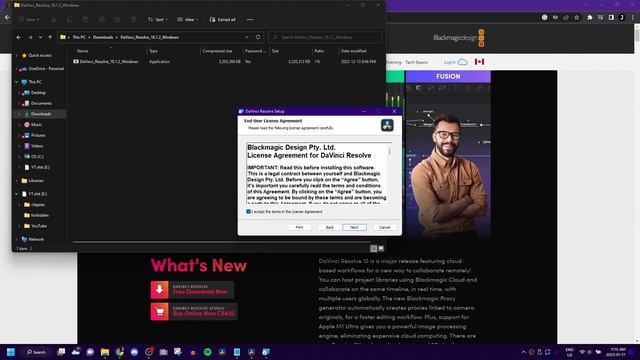The height and width of the screenshot is (360, 640).
Task: Open the Tech Specs tab on Blackmagic site
Action: (x=416, y=62)
